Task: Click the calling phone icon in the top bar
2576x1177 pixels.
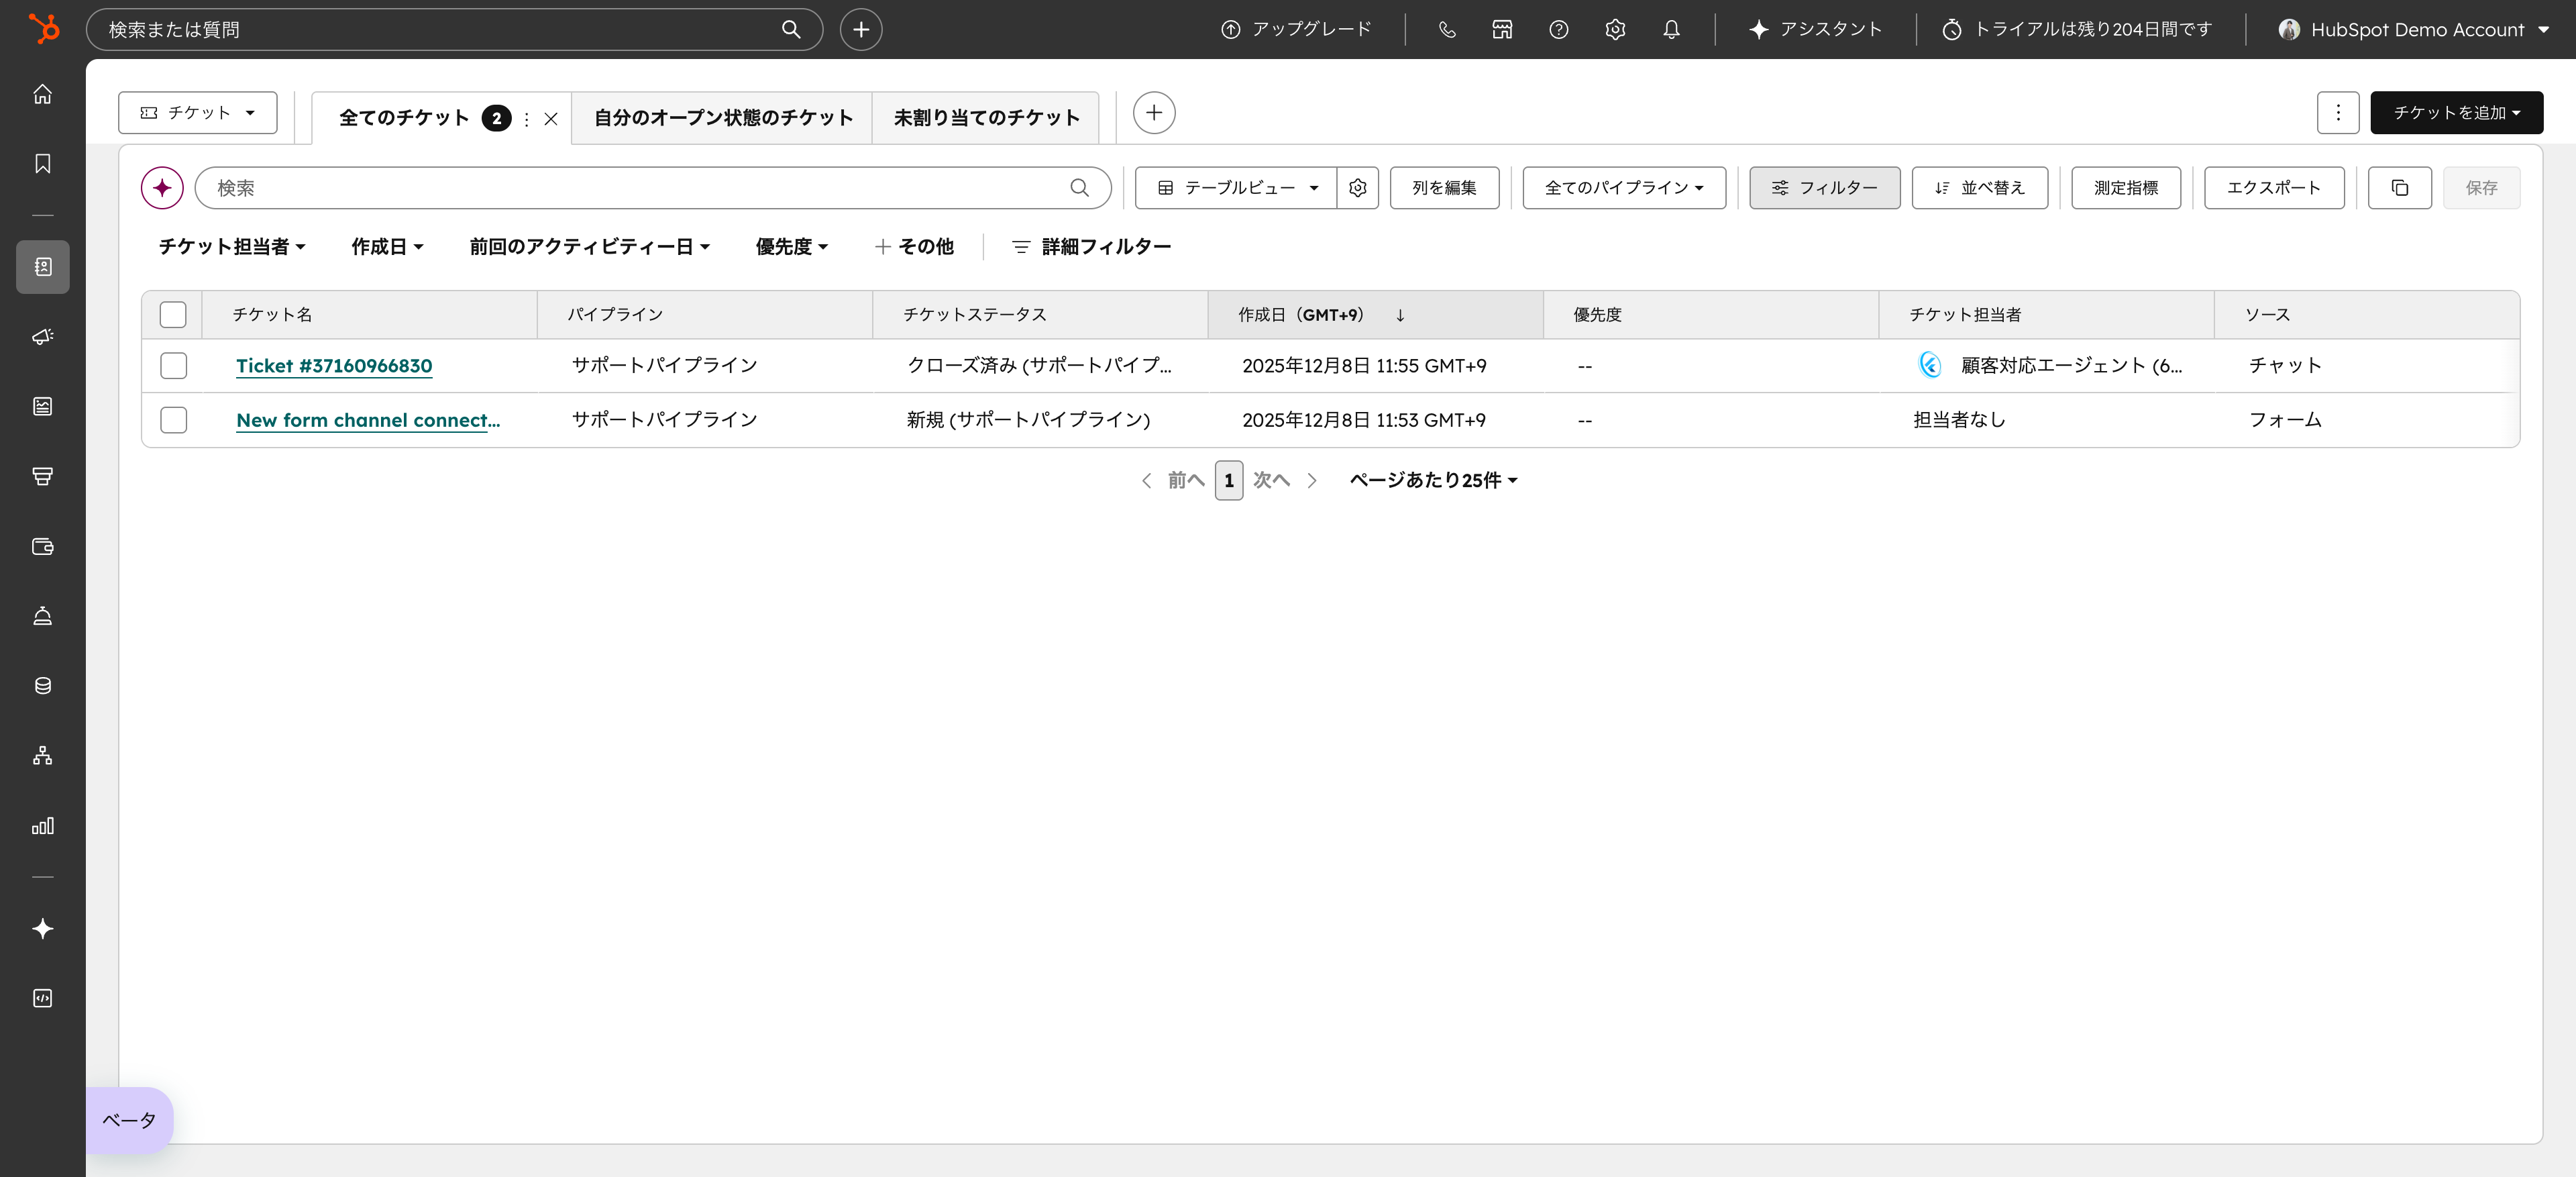Action: (x=1446, y=29)
